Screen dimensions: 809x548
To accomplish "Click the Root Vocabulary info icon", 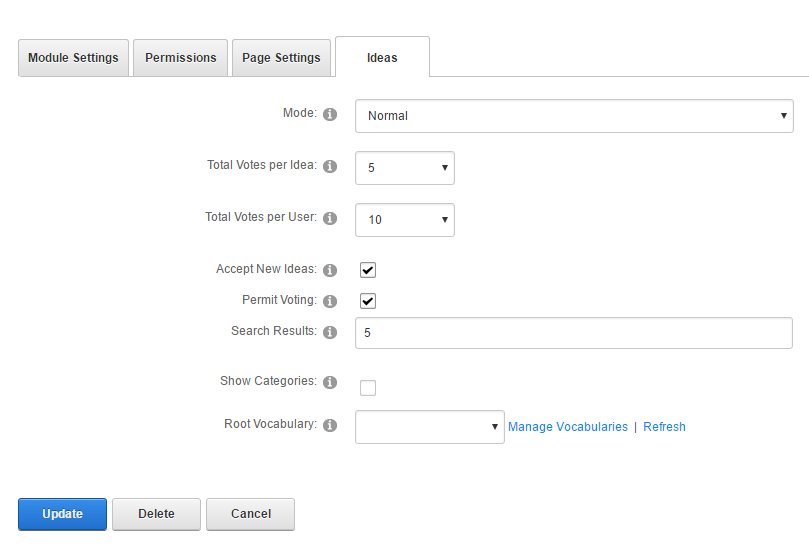I will (330, 426).
